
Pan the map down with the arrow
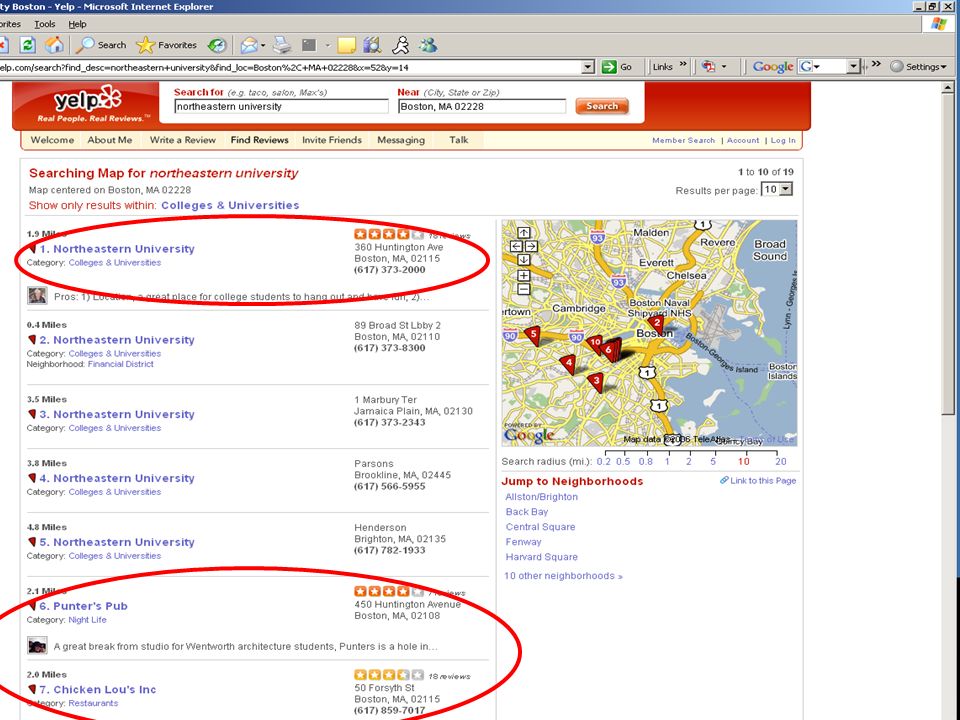tap(523, 260)
